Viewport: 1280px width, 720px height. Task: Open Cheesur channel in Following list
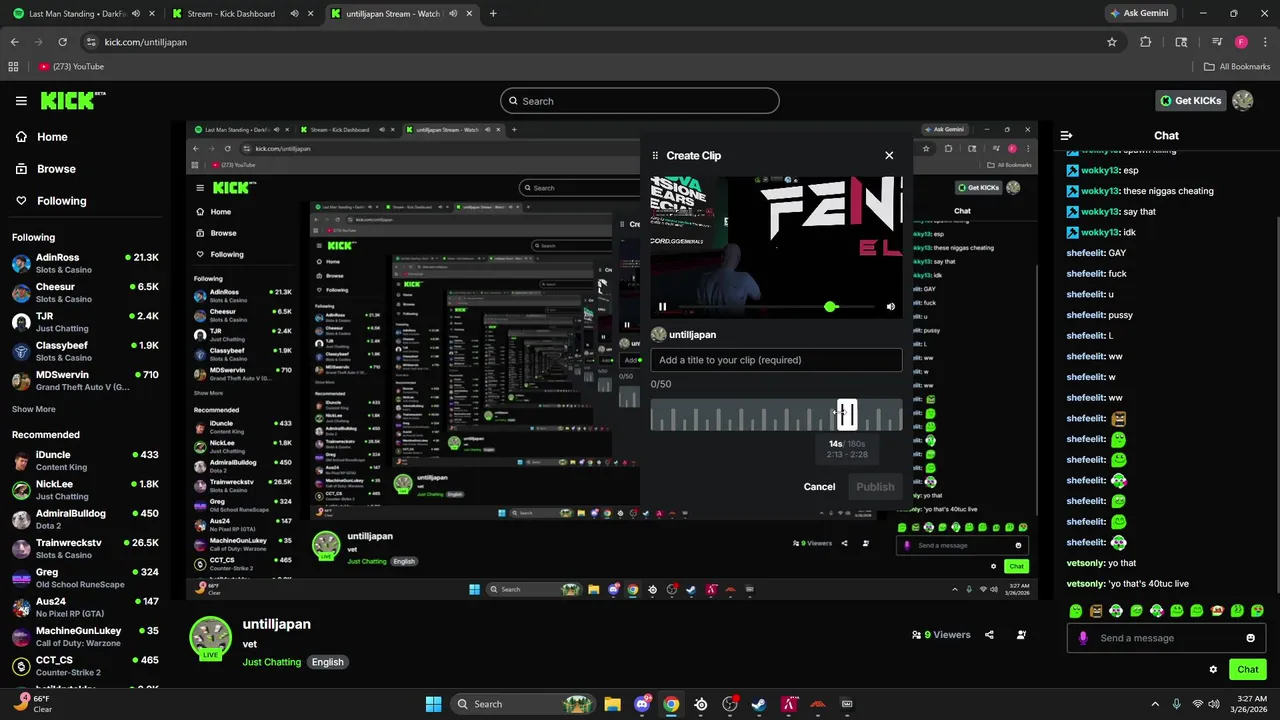click(85, 292)
